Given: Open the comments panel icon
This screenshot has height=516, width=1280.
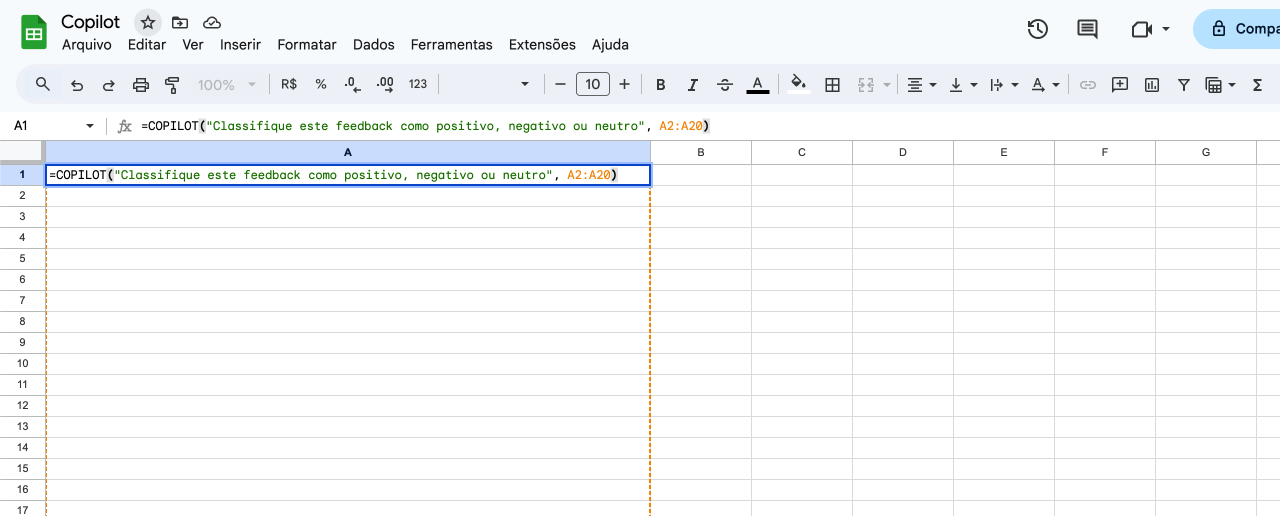Looking at the screenshot, I should pyautogui.click(x=1088, y=29).
